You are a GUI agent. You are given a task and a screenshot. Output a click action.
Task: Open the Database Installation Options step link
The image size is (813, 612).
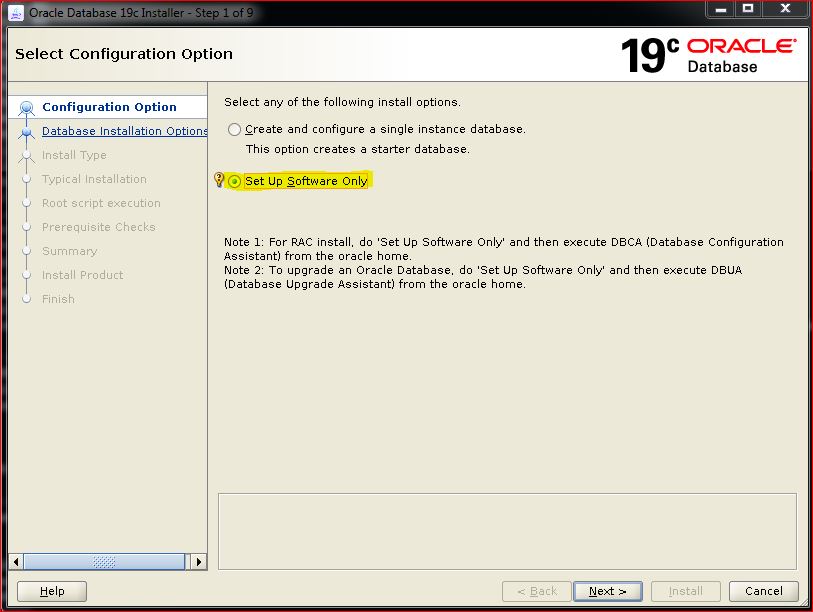pos(124,131)
